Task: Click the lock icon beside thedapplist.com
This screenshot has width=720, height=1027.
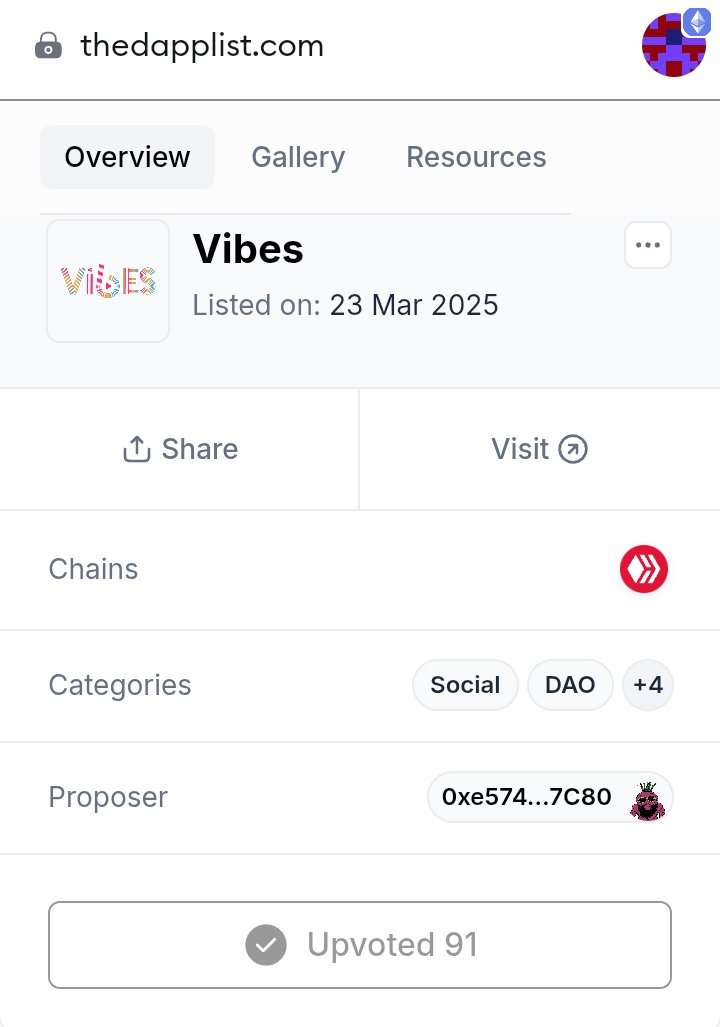Action: click(x=48, y=46)
